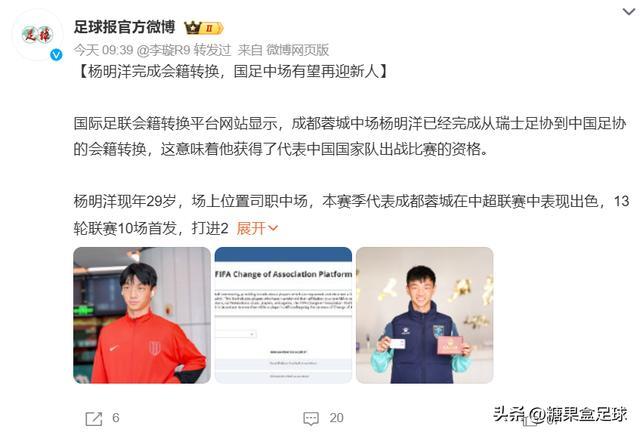This screenshot has width=640, height=435.
Task: Click the repost count 6
Action: [x=116, y=417]
